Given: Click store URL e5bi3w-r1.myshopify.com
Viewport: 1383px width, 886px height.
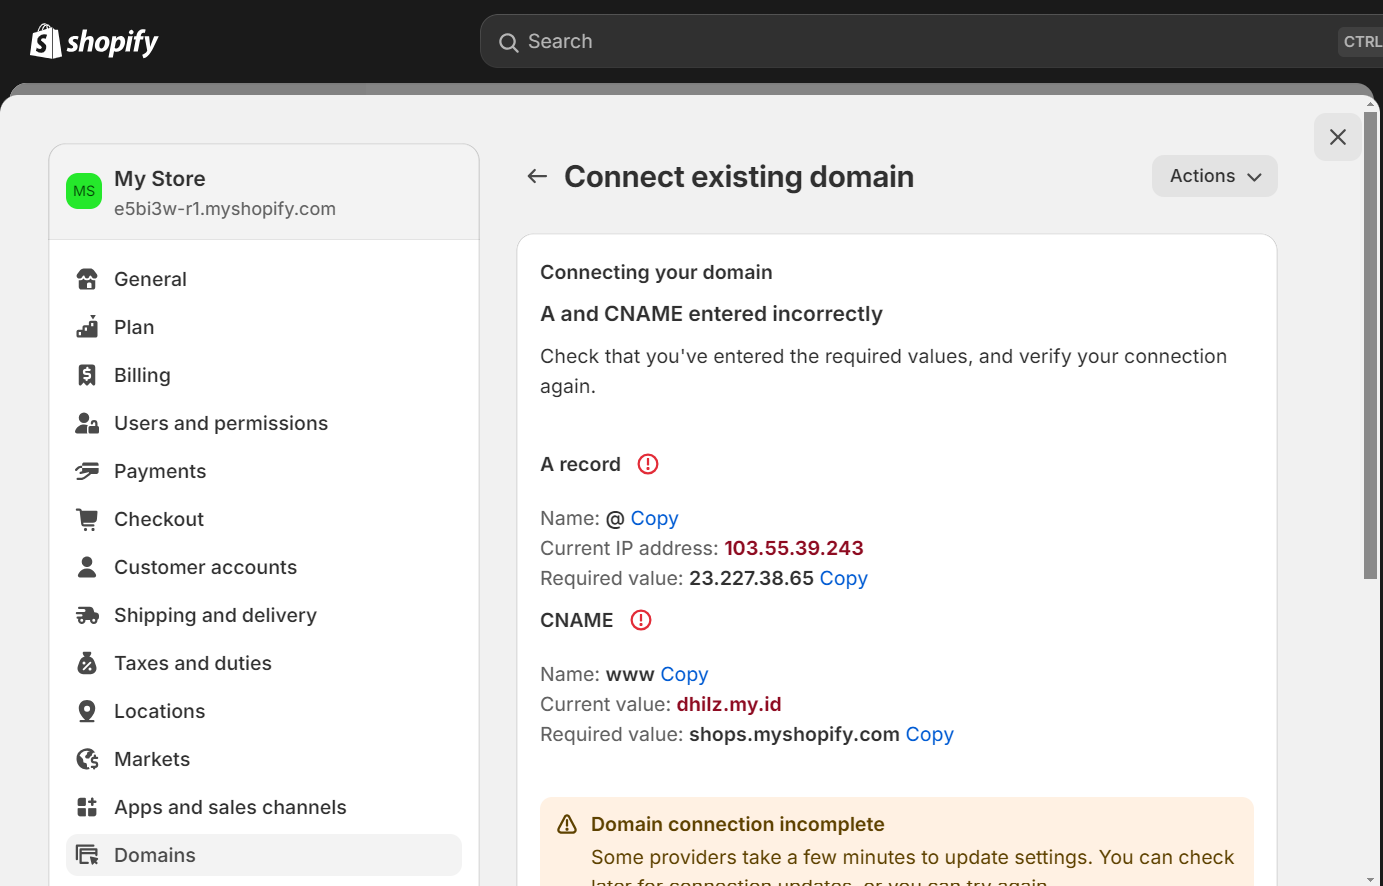Looking at the screenshot, I should 225,209.
